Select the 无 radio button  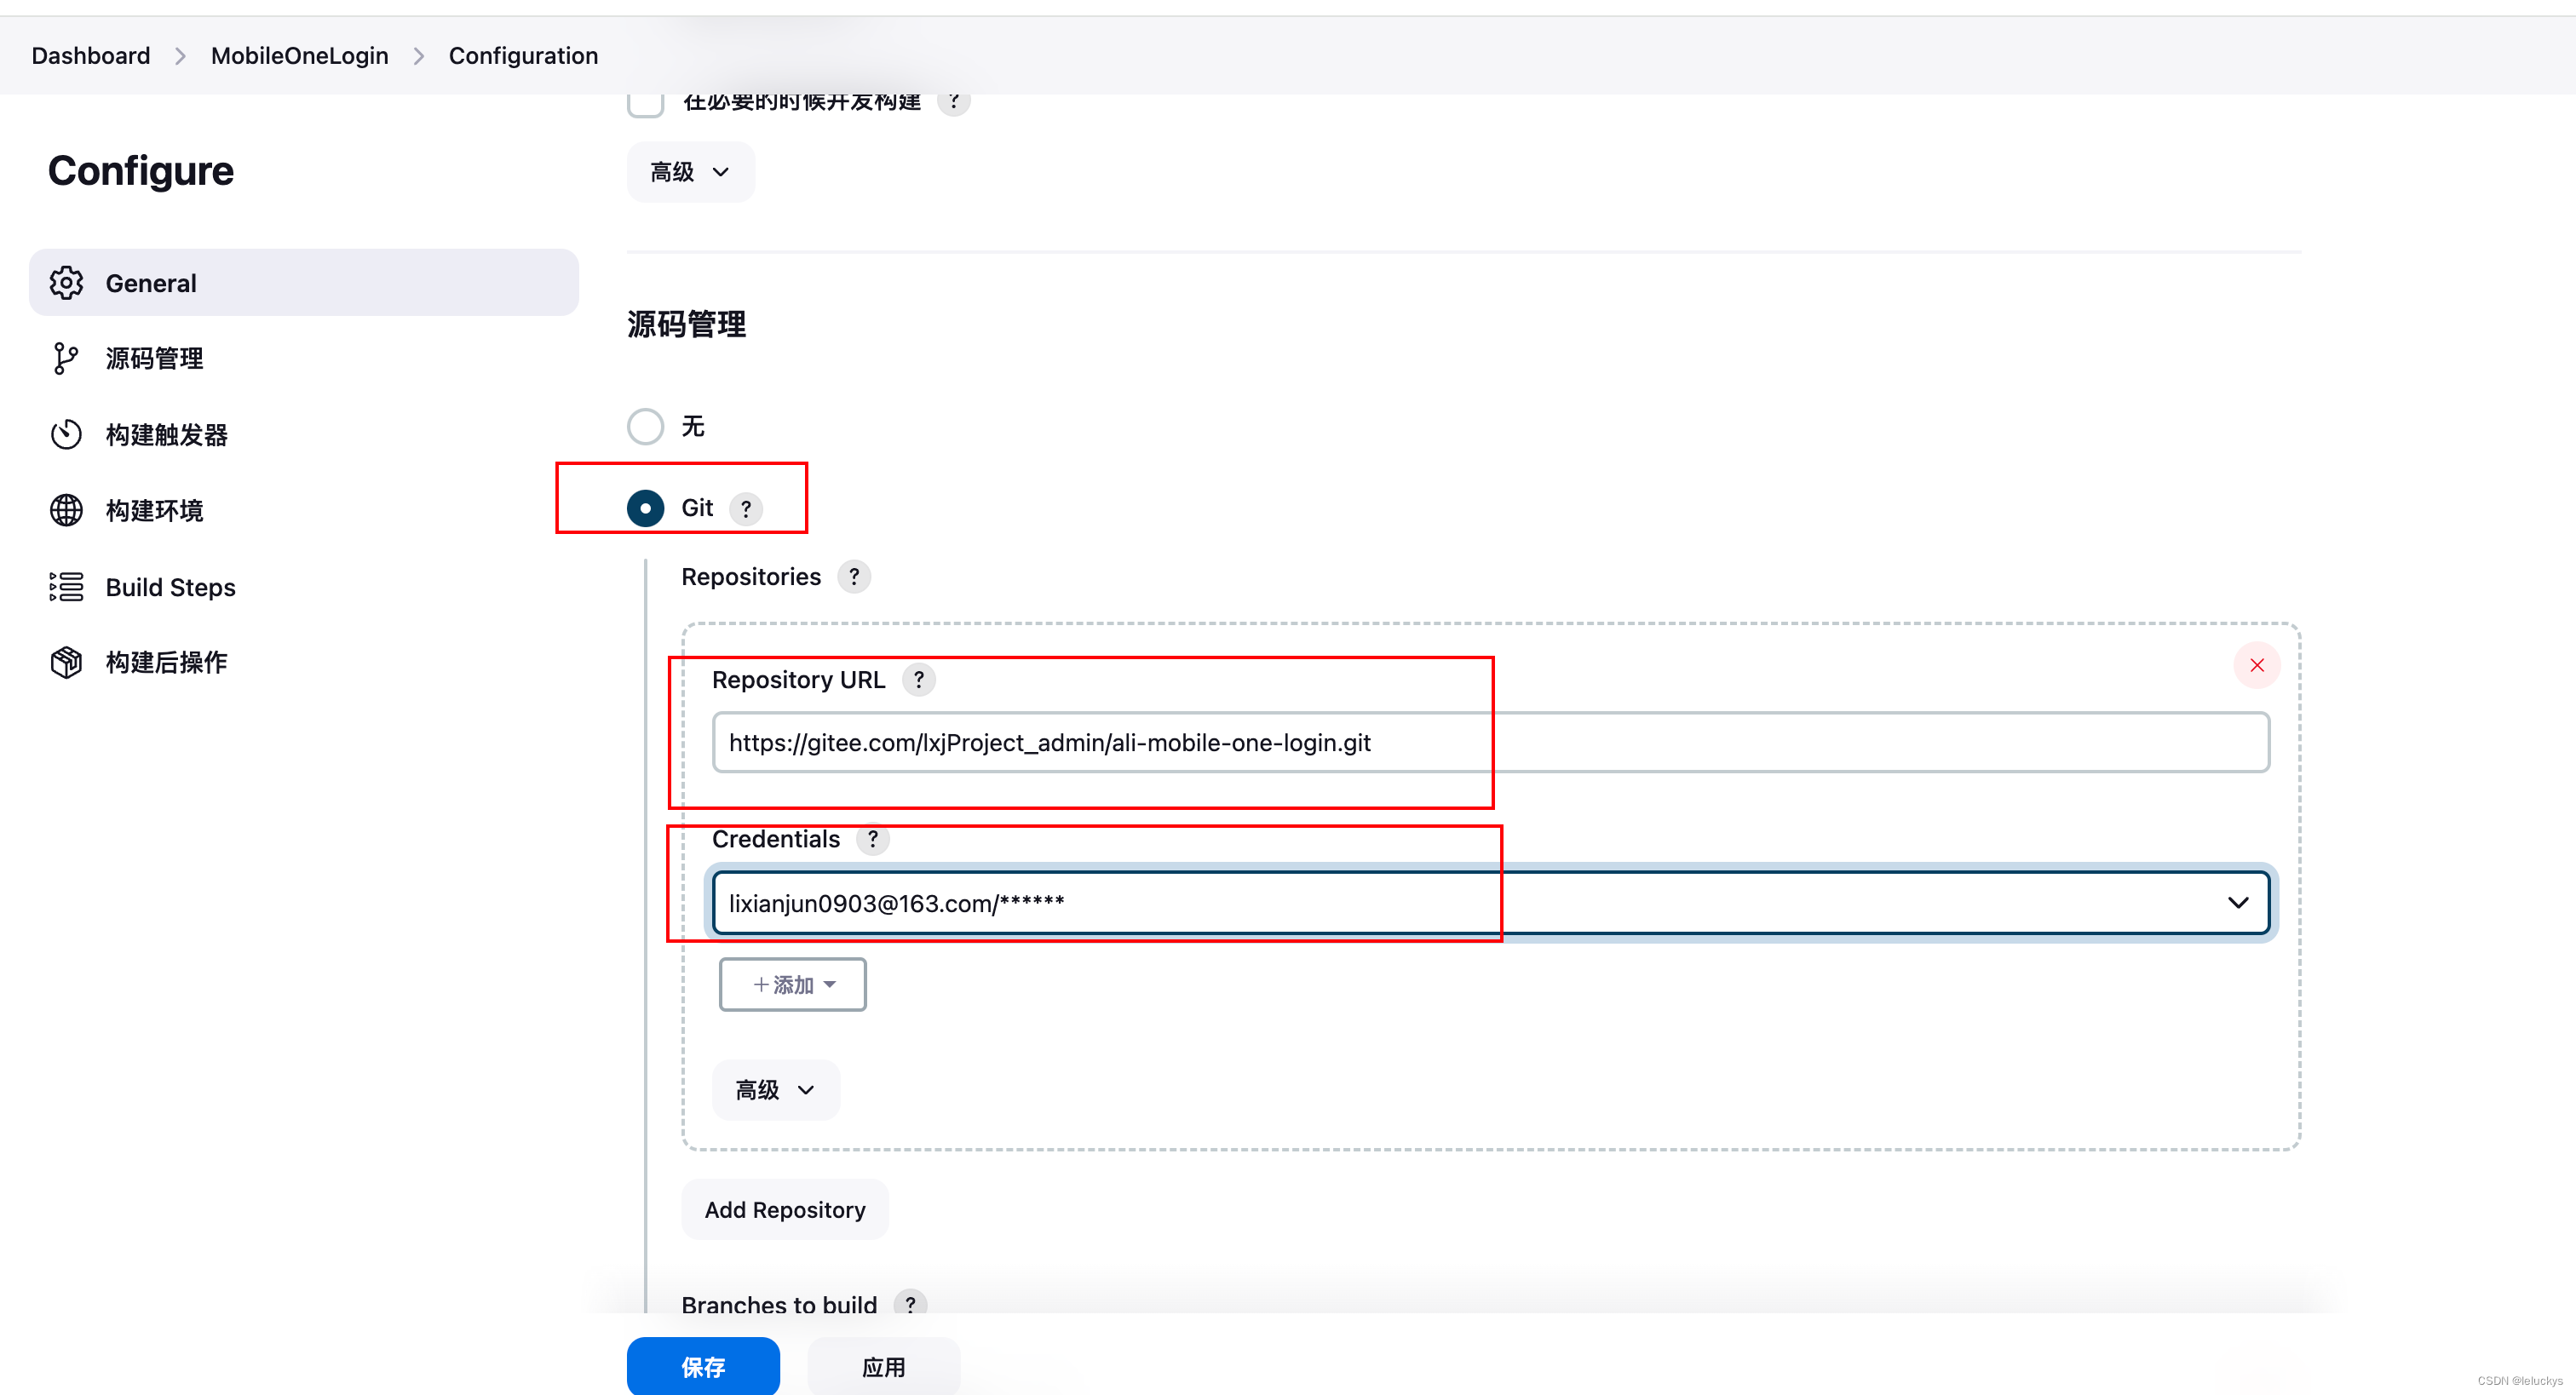645,427
